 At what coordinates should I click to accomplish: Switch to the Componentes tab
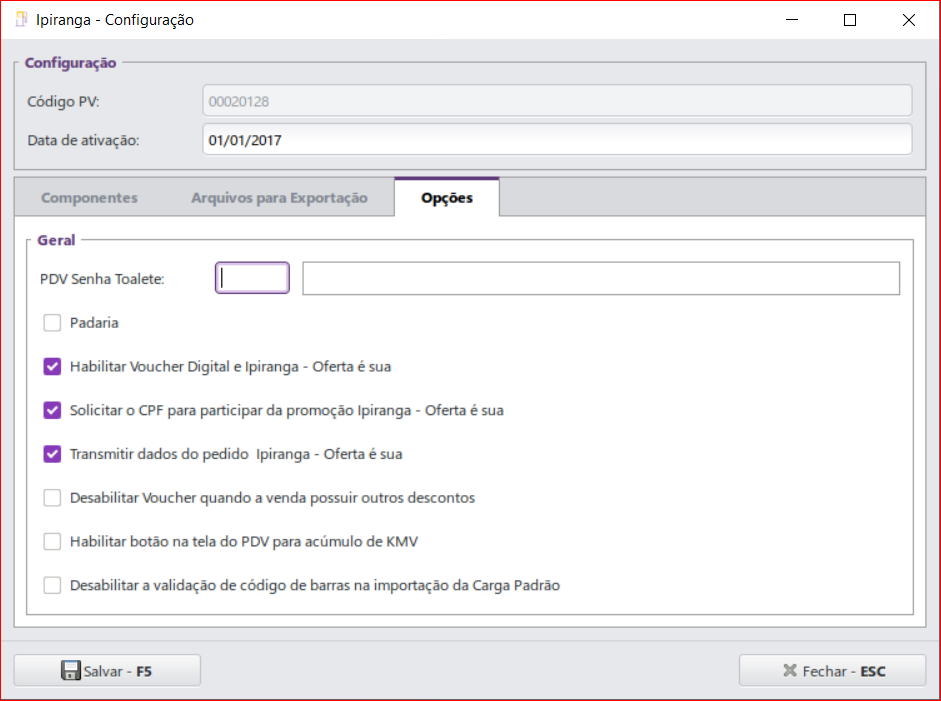(89, 198)
